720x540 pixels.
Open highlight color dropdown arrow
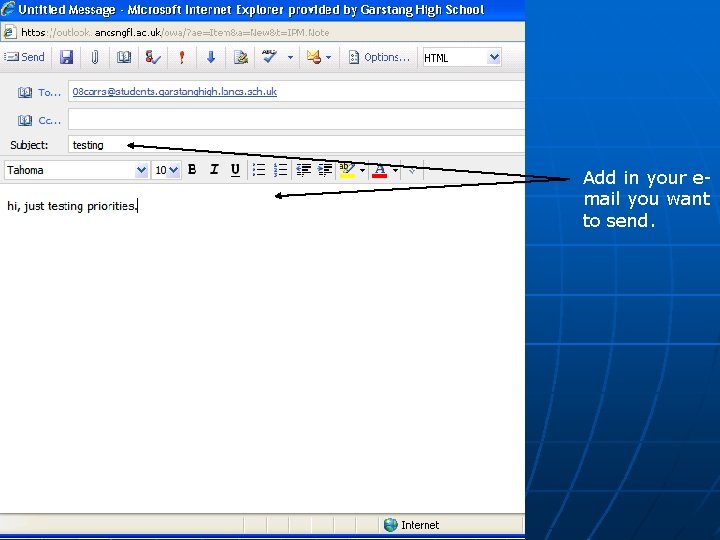(x=362, y=170)
